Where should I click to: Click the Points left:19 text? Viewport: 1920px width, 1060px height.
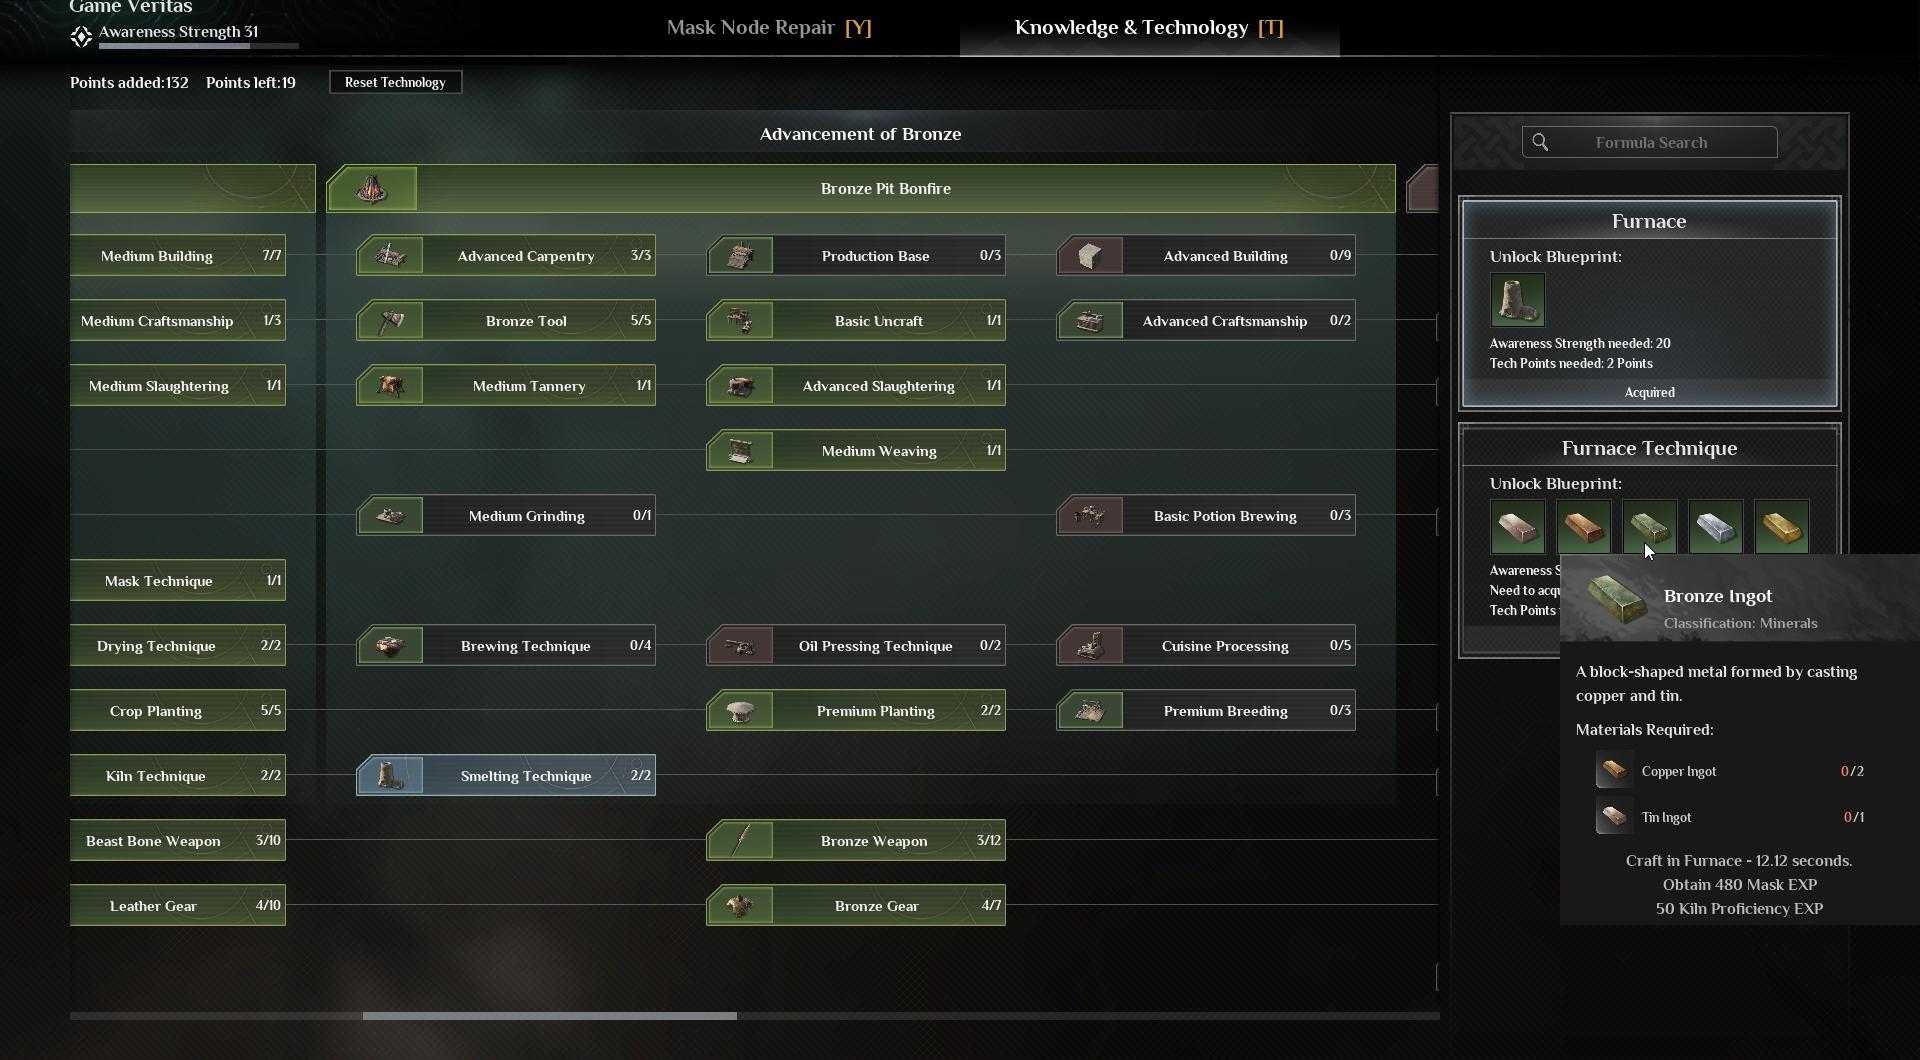[x=251, y=82]
